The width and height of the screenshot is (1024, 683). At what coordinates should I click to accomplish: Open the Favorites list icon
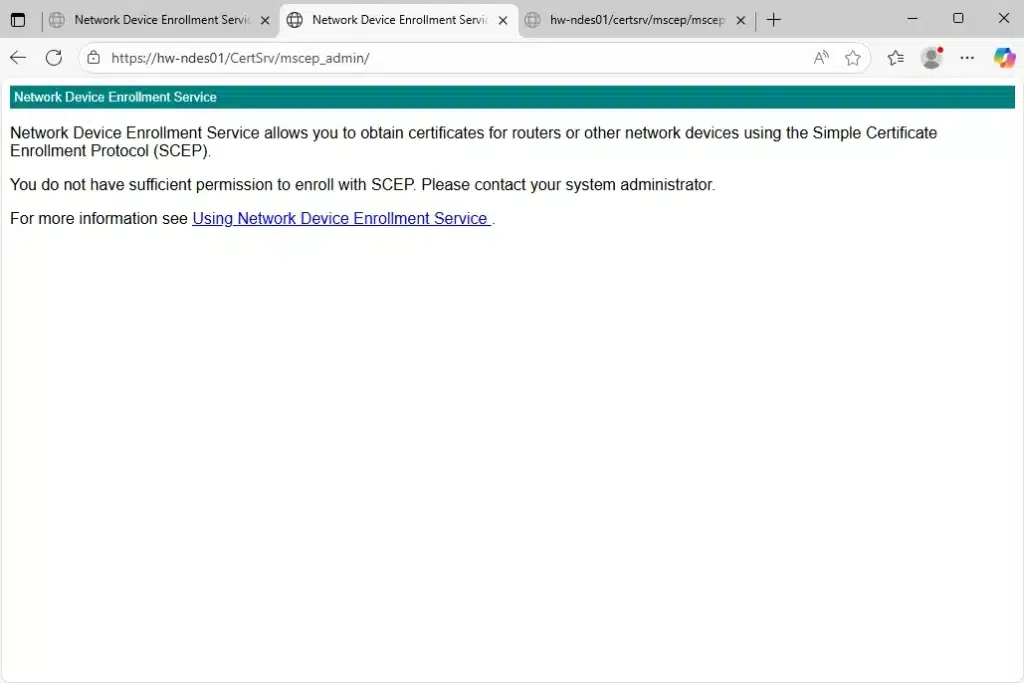tap(895, 58)
